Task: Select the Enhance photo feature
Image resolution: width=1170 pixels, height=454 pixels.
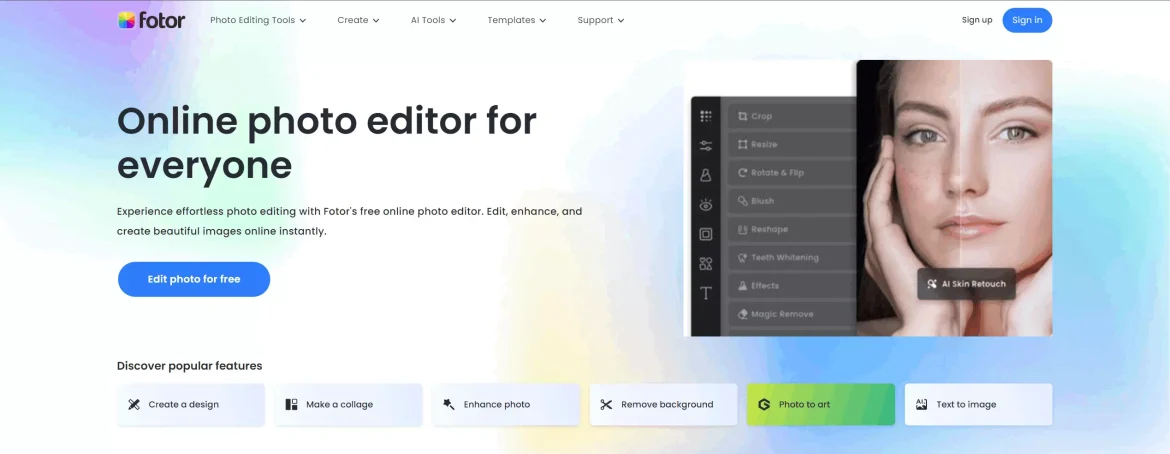Action: (506, 405)
